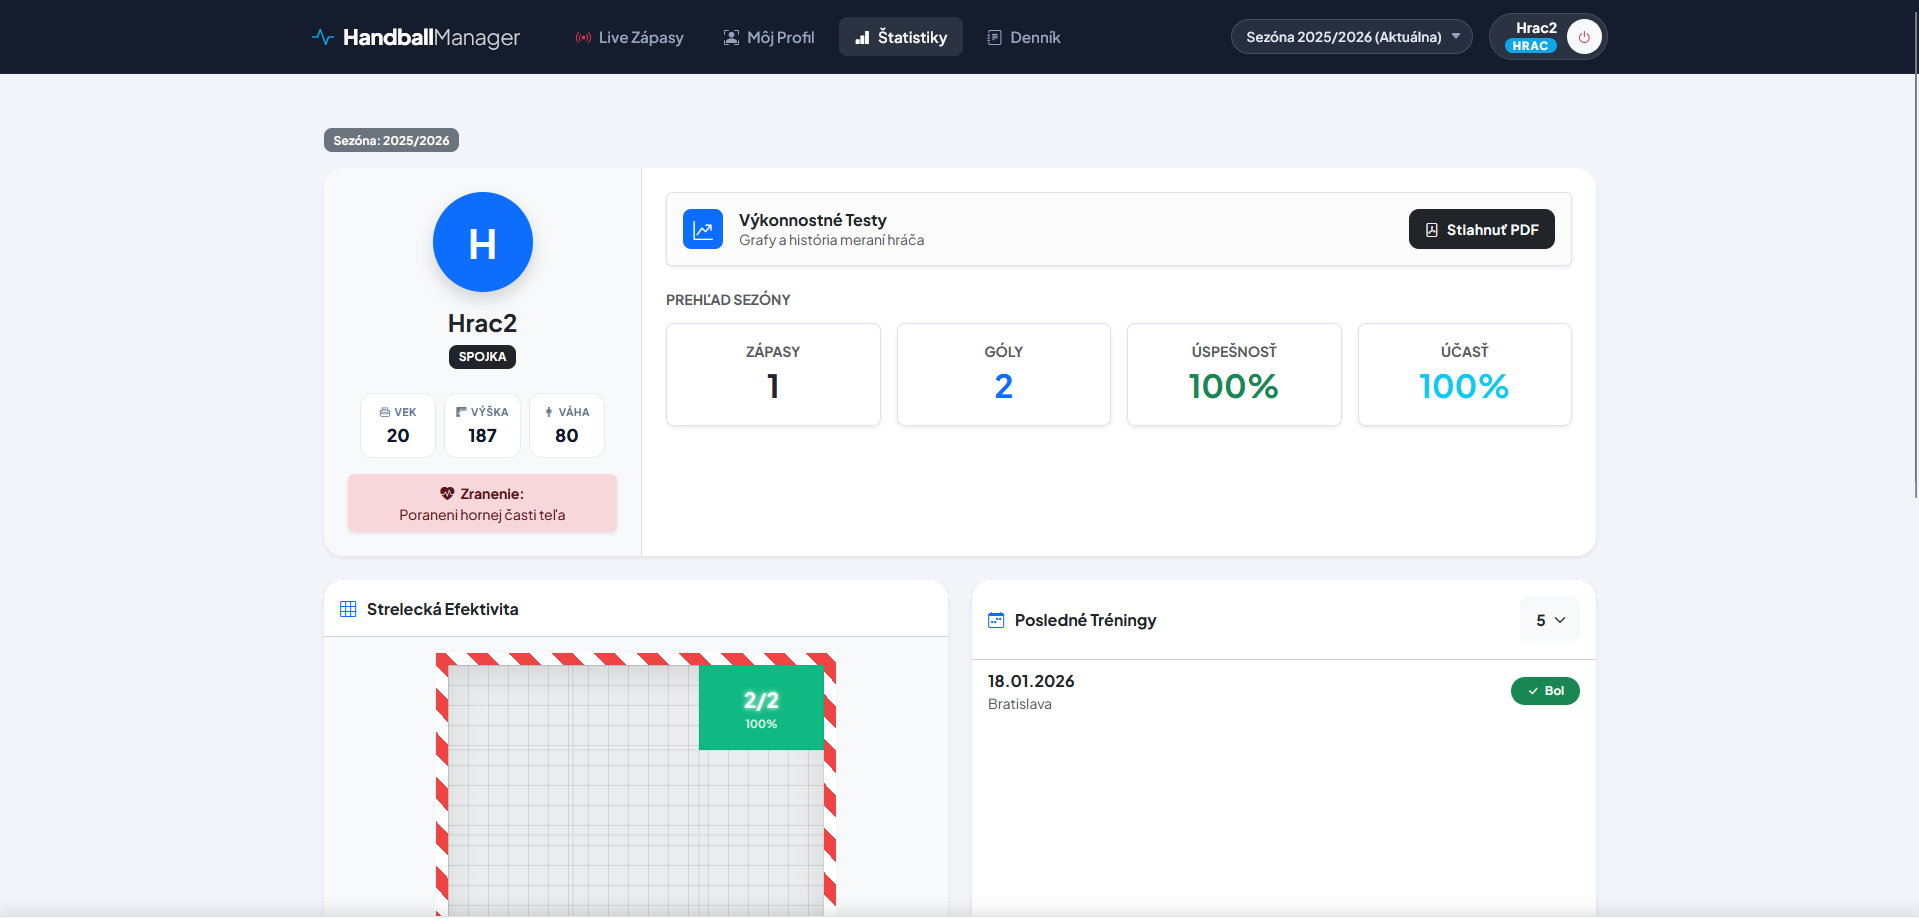The image size is (1919, 919).
Task: Click the HandballManager pulse logo icon
Action: (322, 37)
